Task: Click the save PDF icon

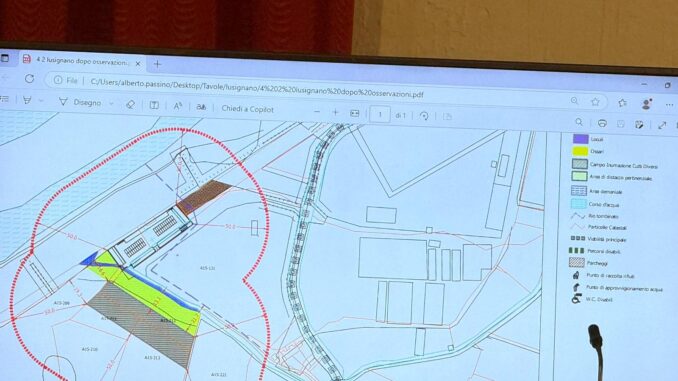Action: [620, 125]
